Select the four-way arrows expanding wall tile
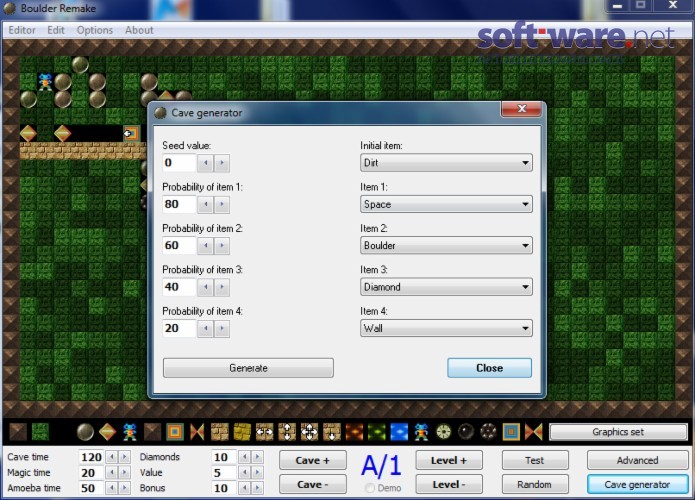Viewport: 695px width, 500px height. [309, 431]
